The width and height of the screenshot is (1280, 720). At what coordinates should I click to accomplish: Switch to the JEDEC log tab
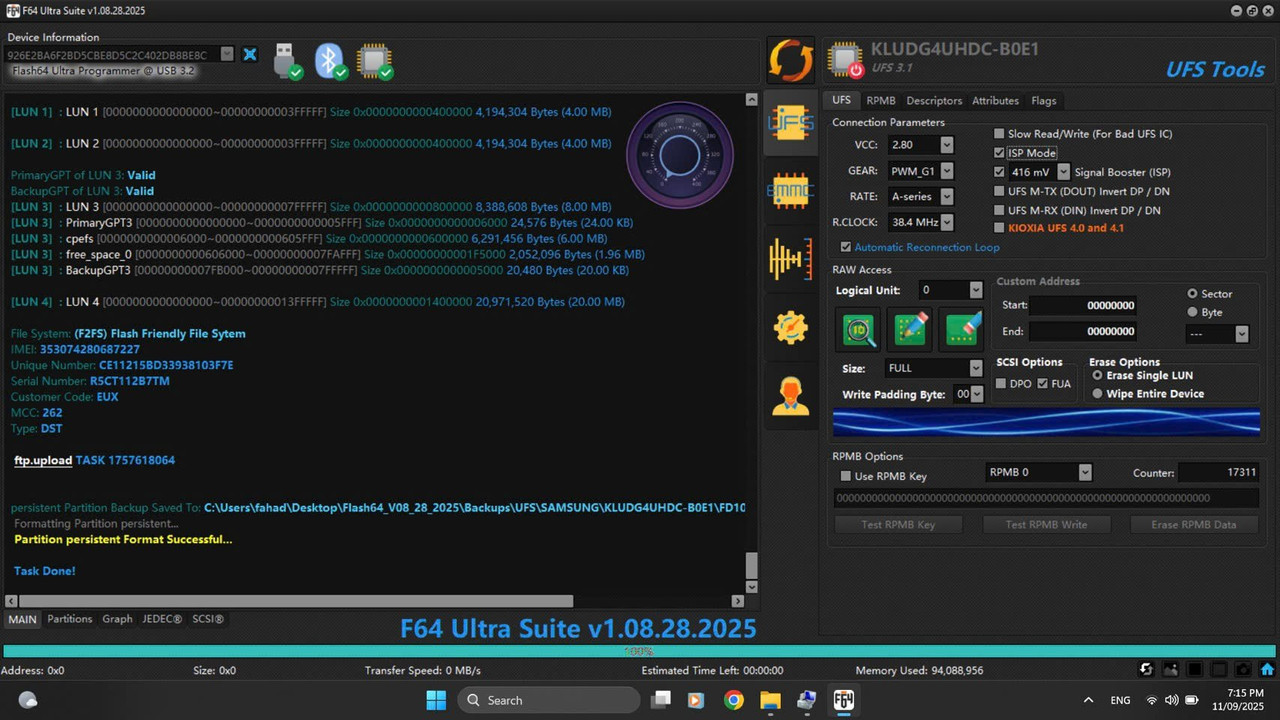(x=162, y=619)
